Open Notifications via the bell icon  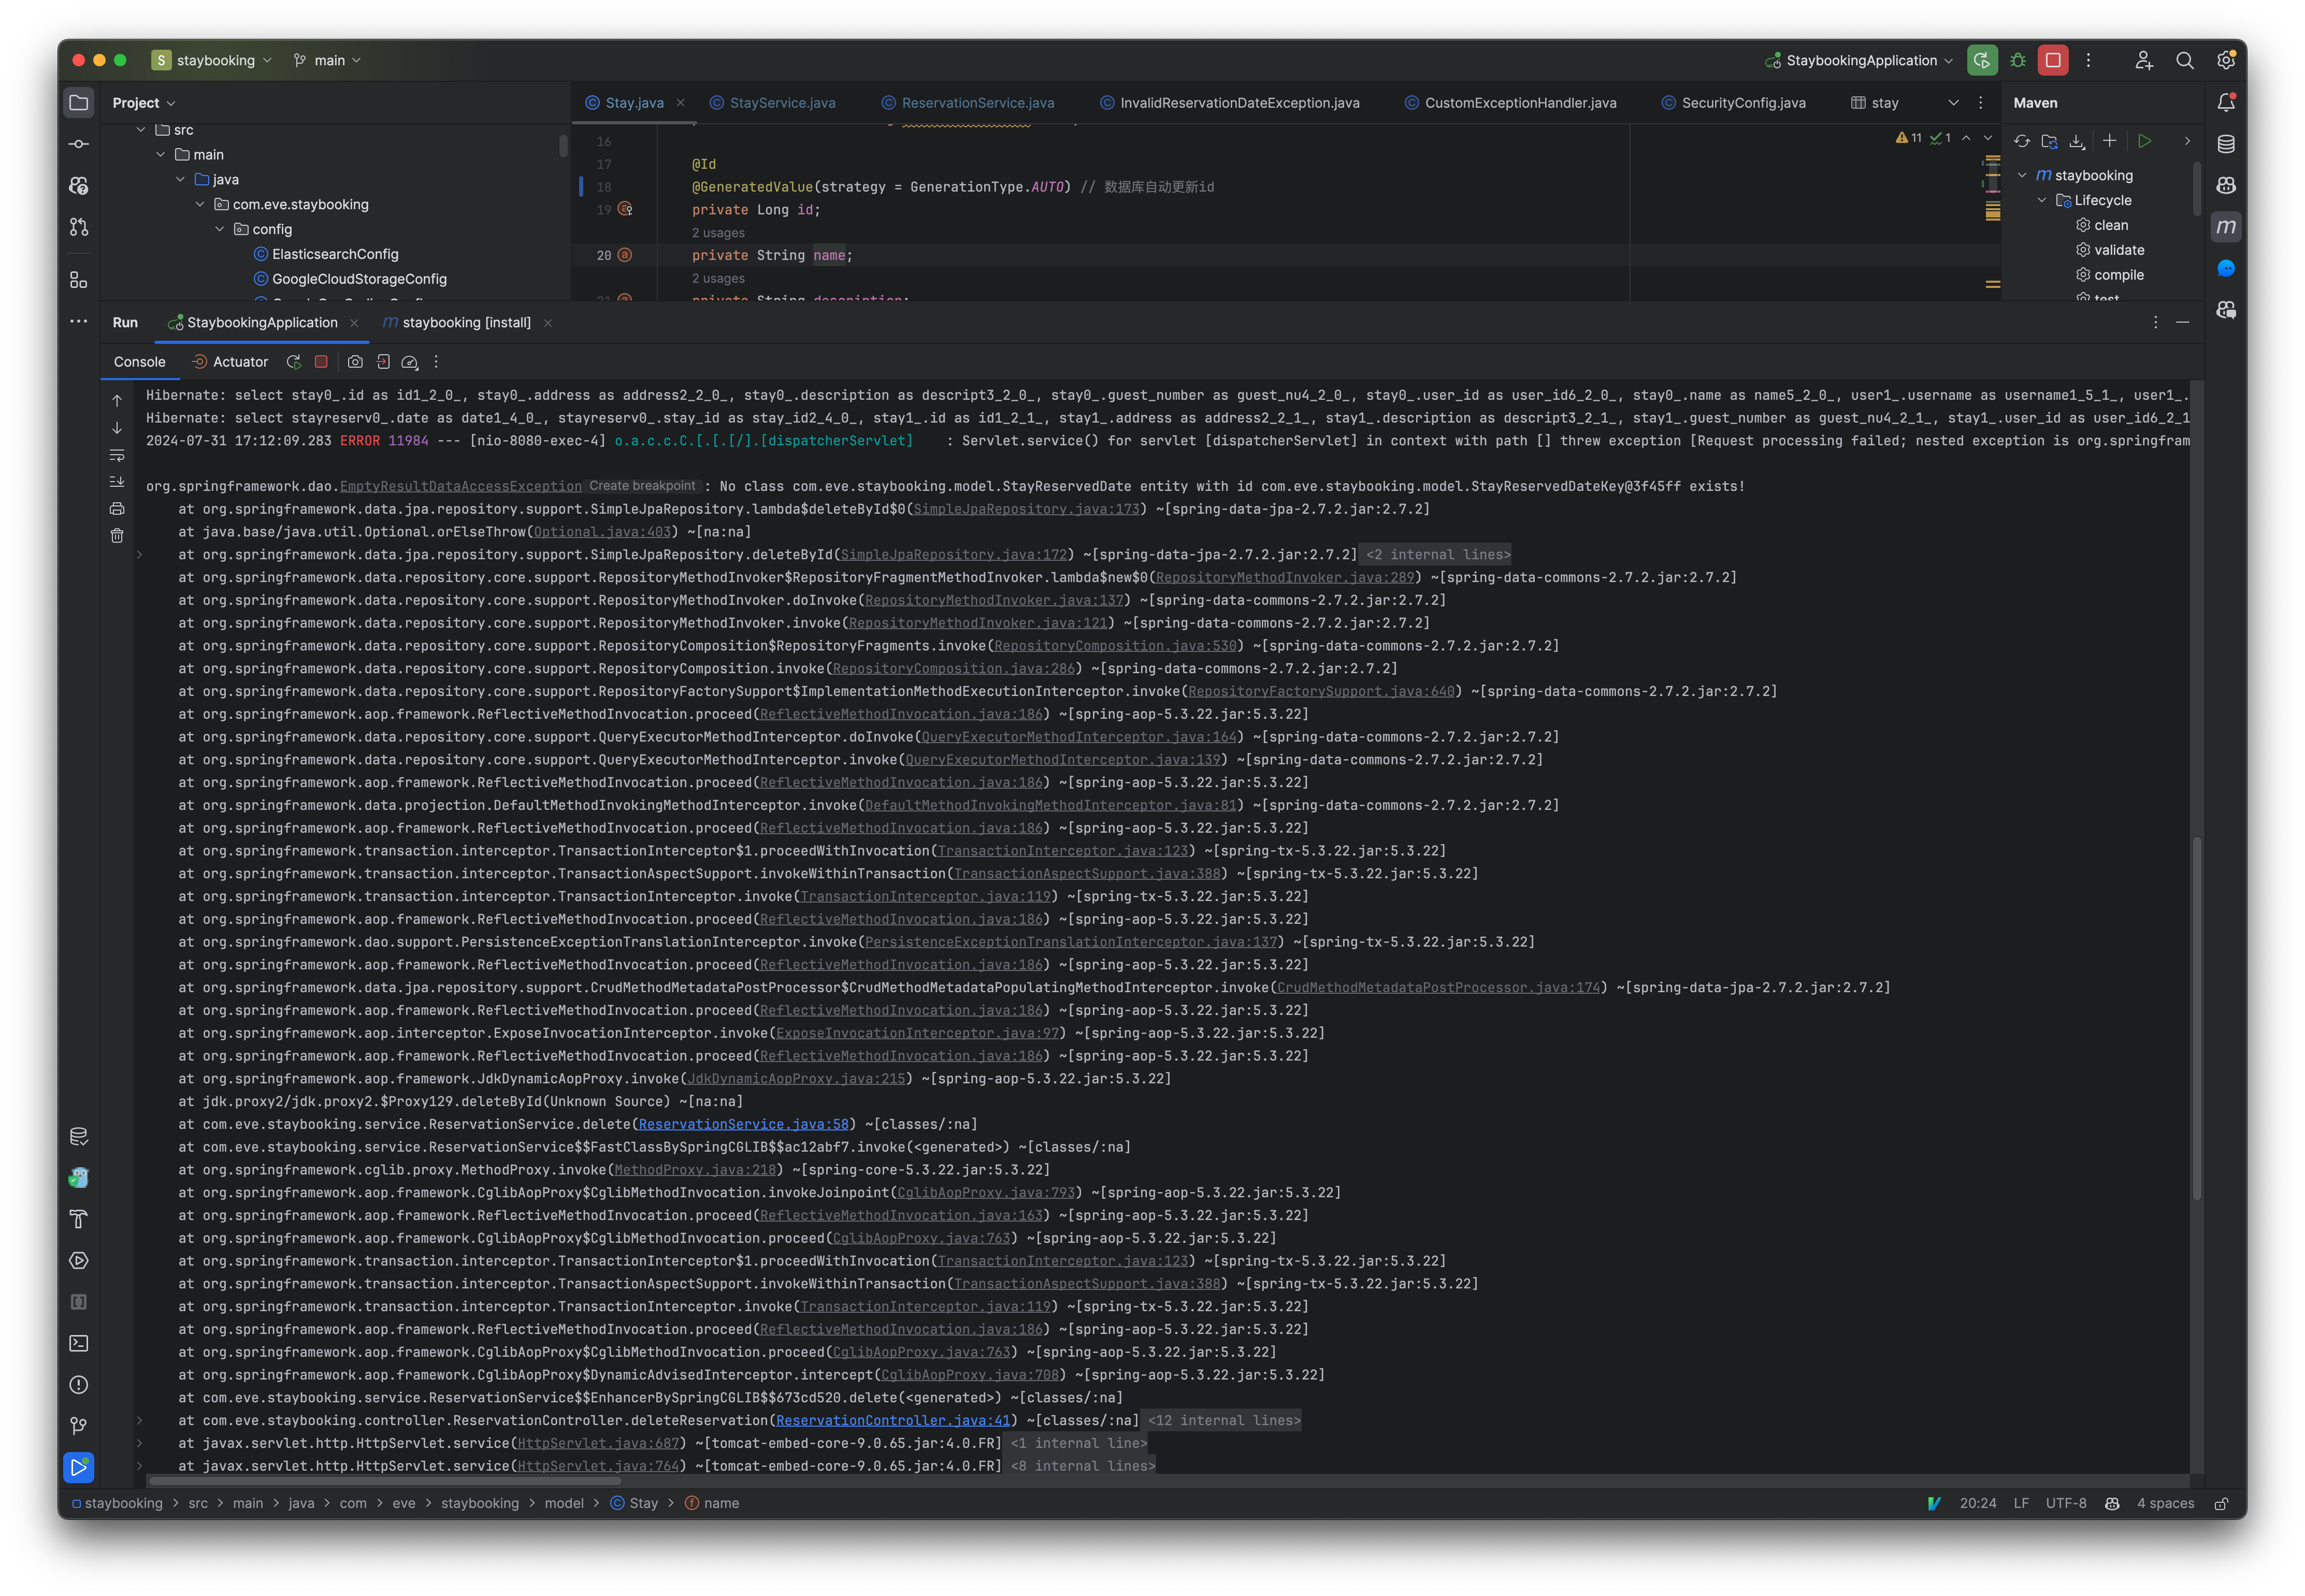tap(2226, 102)
